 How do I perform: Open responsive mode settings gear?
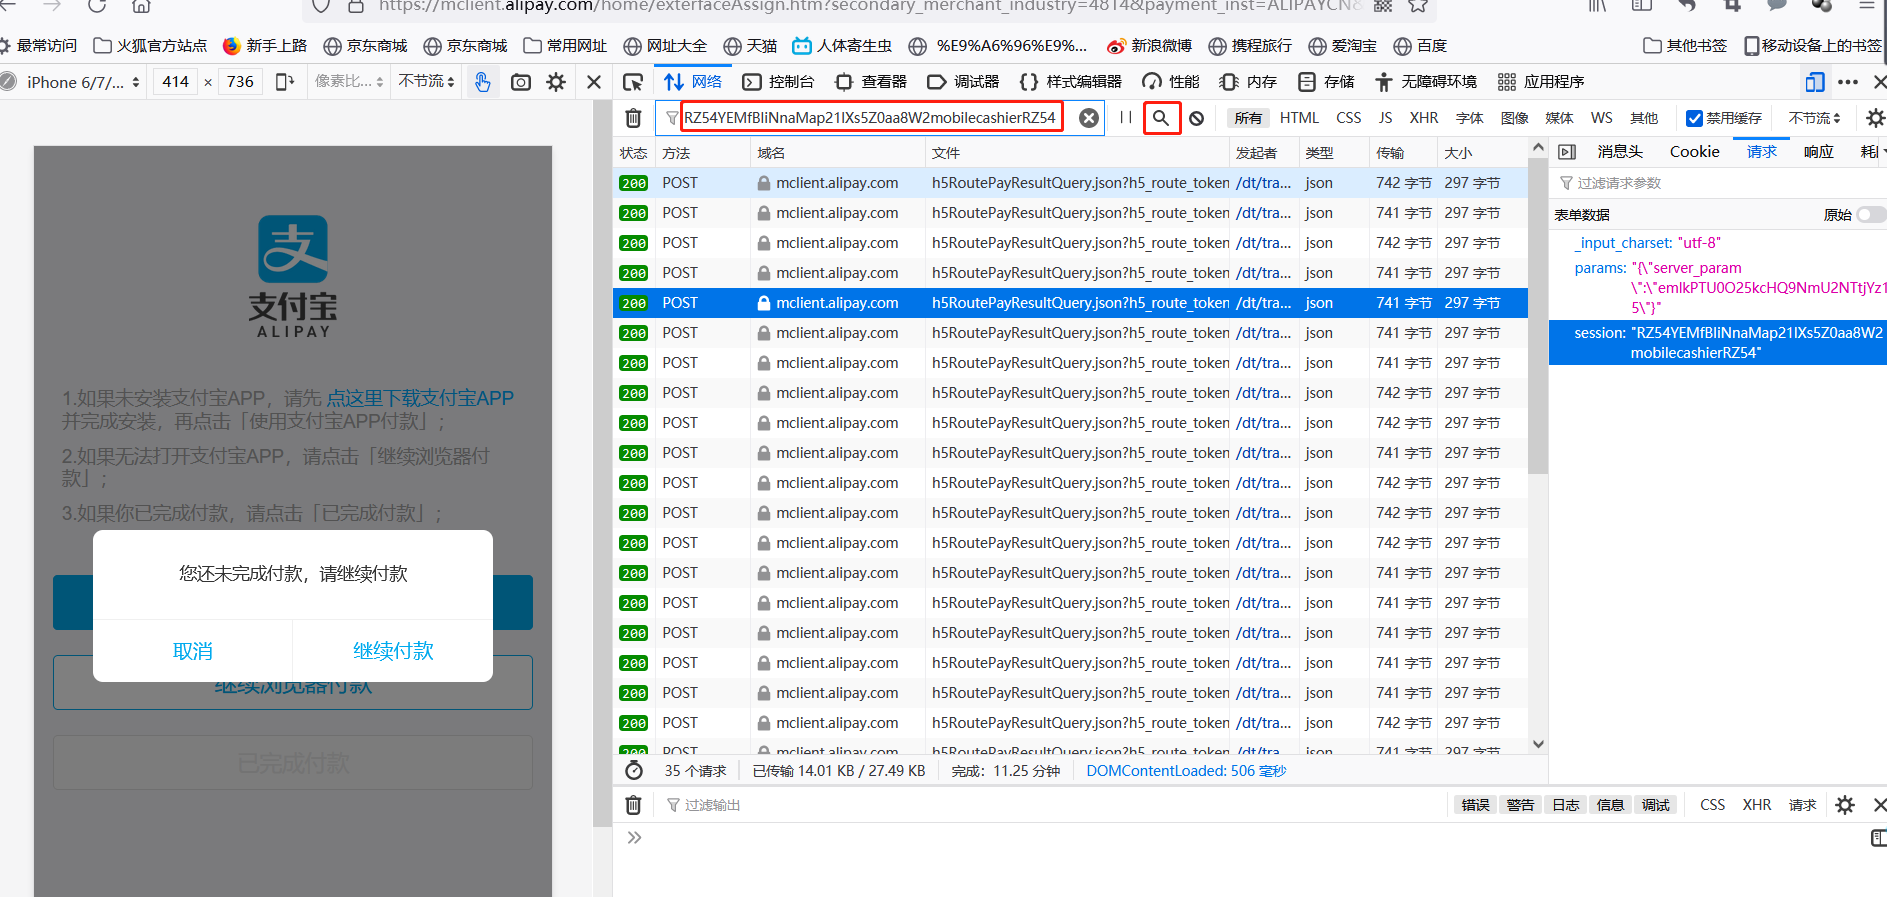(556, 82)
